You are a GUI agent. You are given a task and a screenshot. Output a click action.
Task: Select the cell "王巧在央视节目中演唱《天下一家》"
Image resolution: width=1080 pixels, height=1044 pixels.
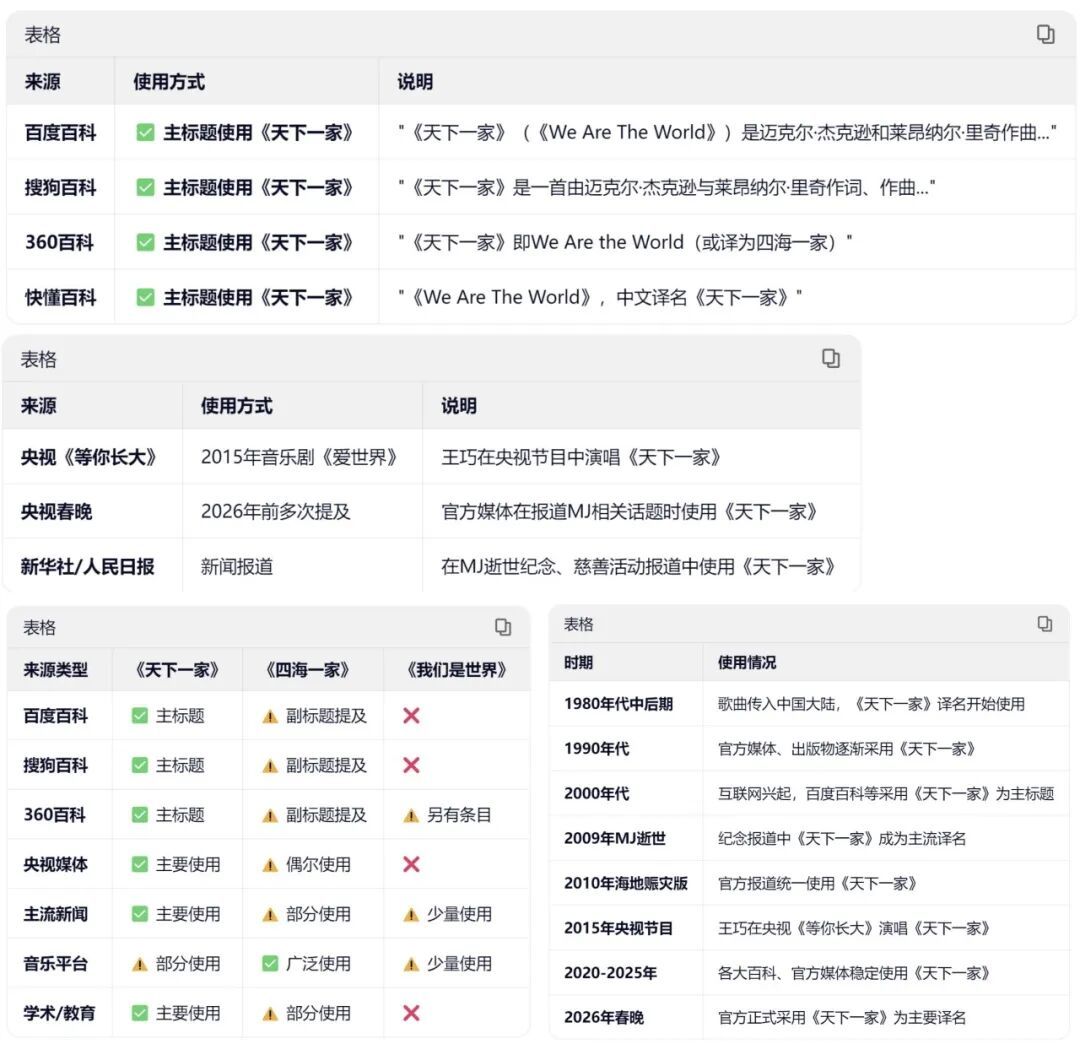pos(581,457)
